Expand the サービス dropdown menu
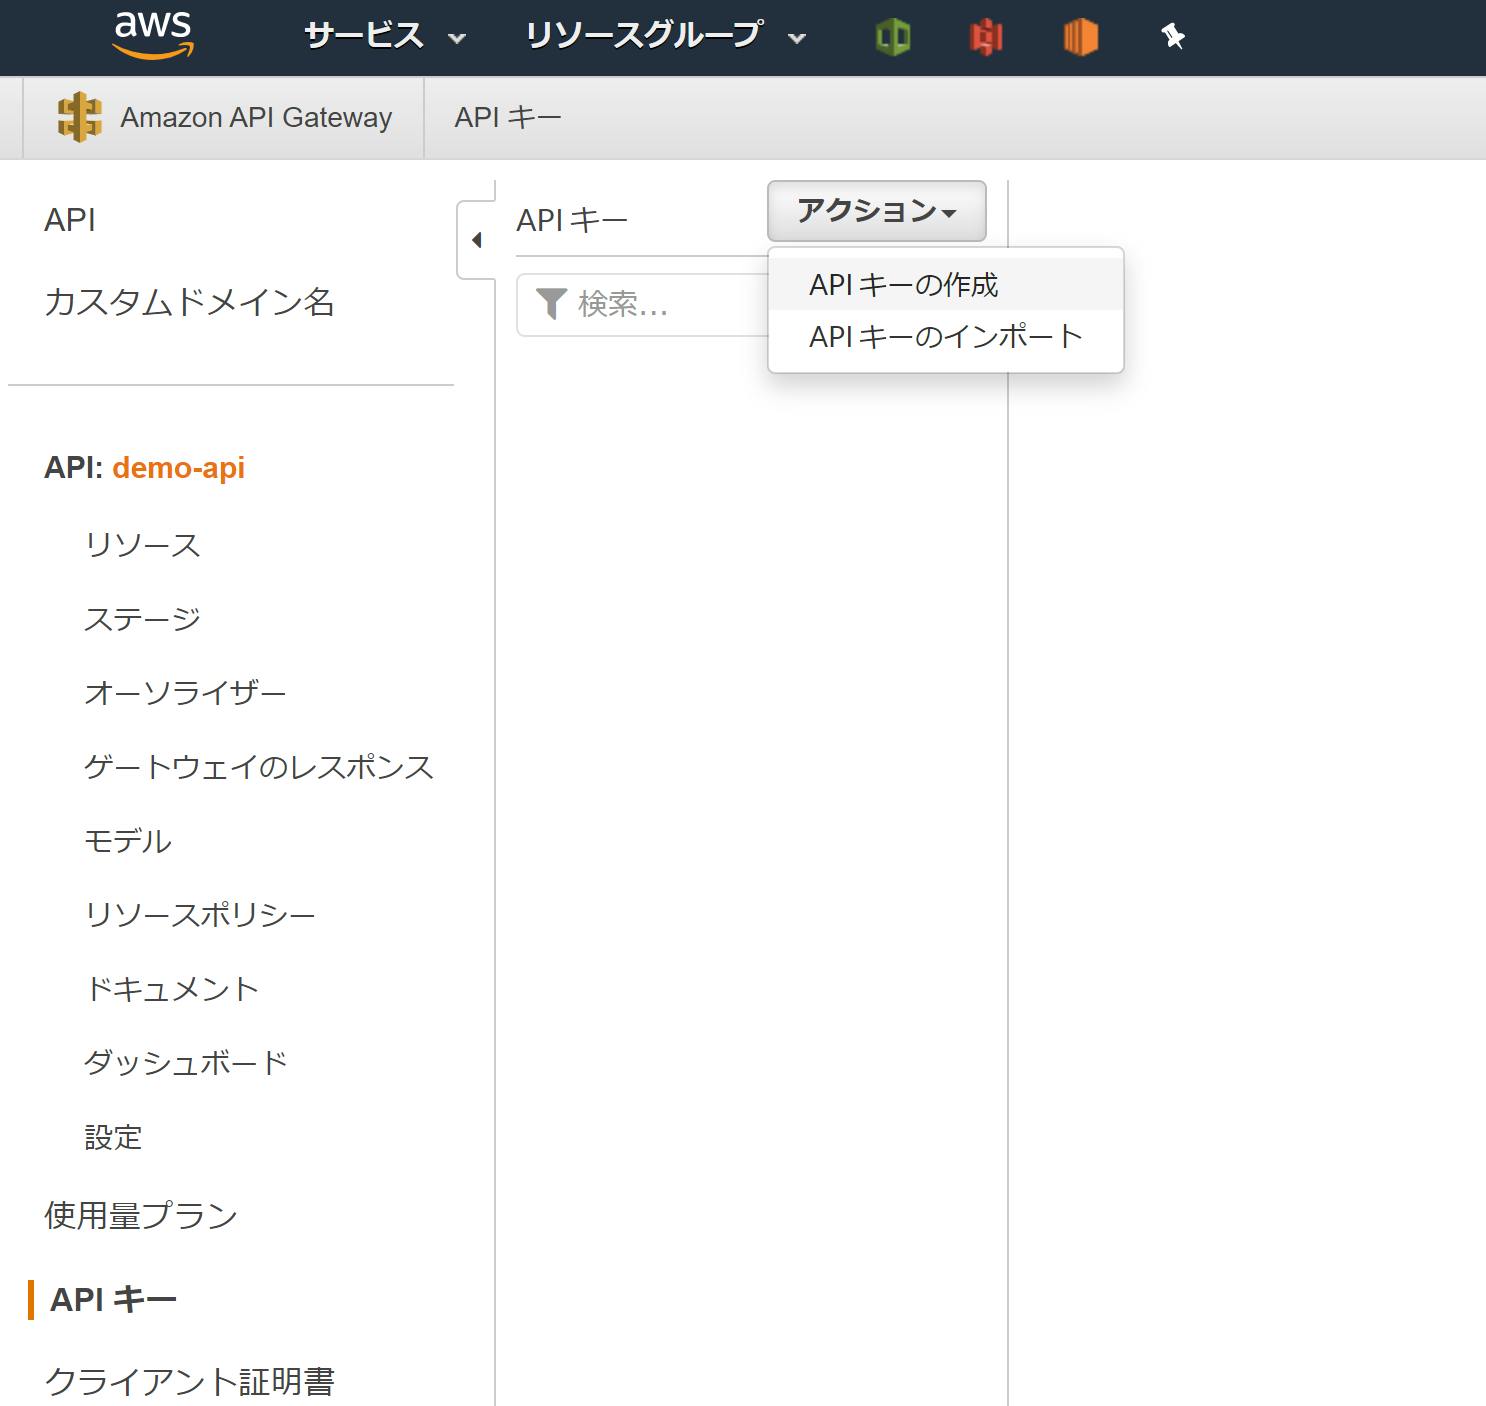 tap(385, 37)
